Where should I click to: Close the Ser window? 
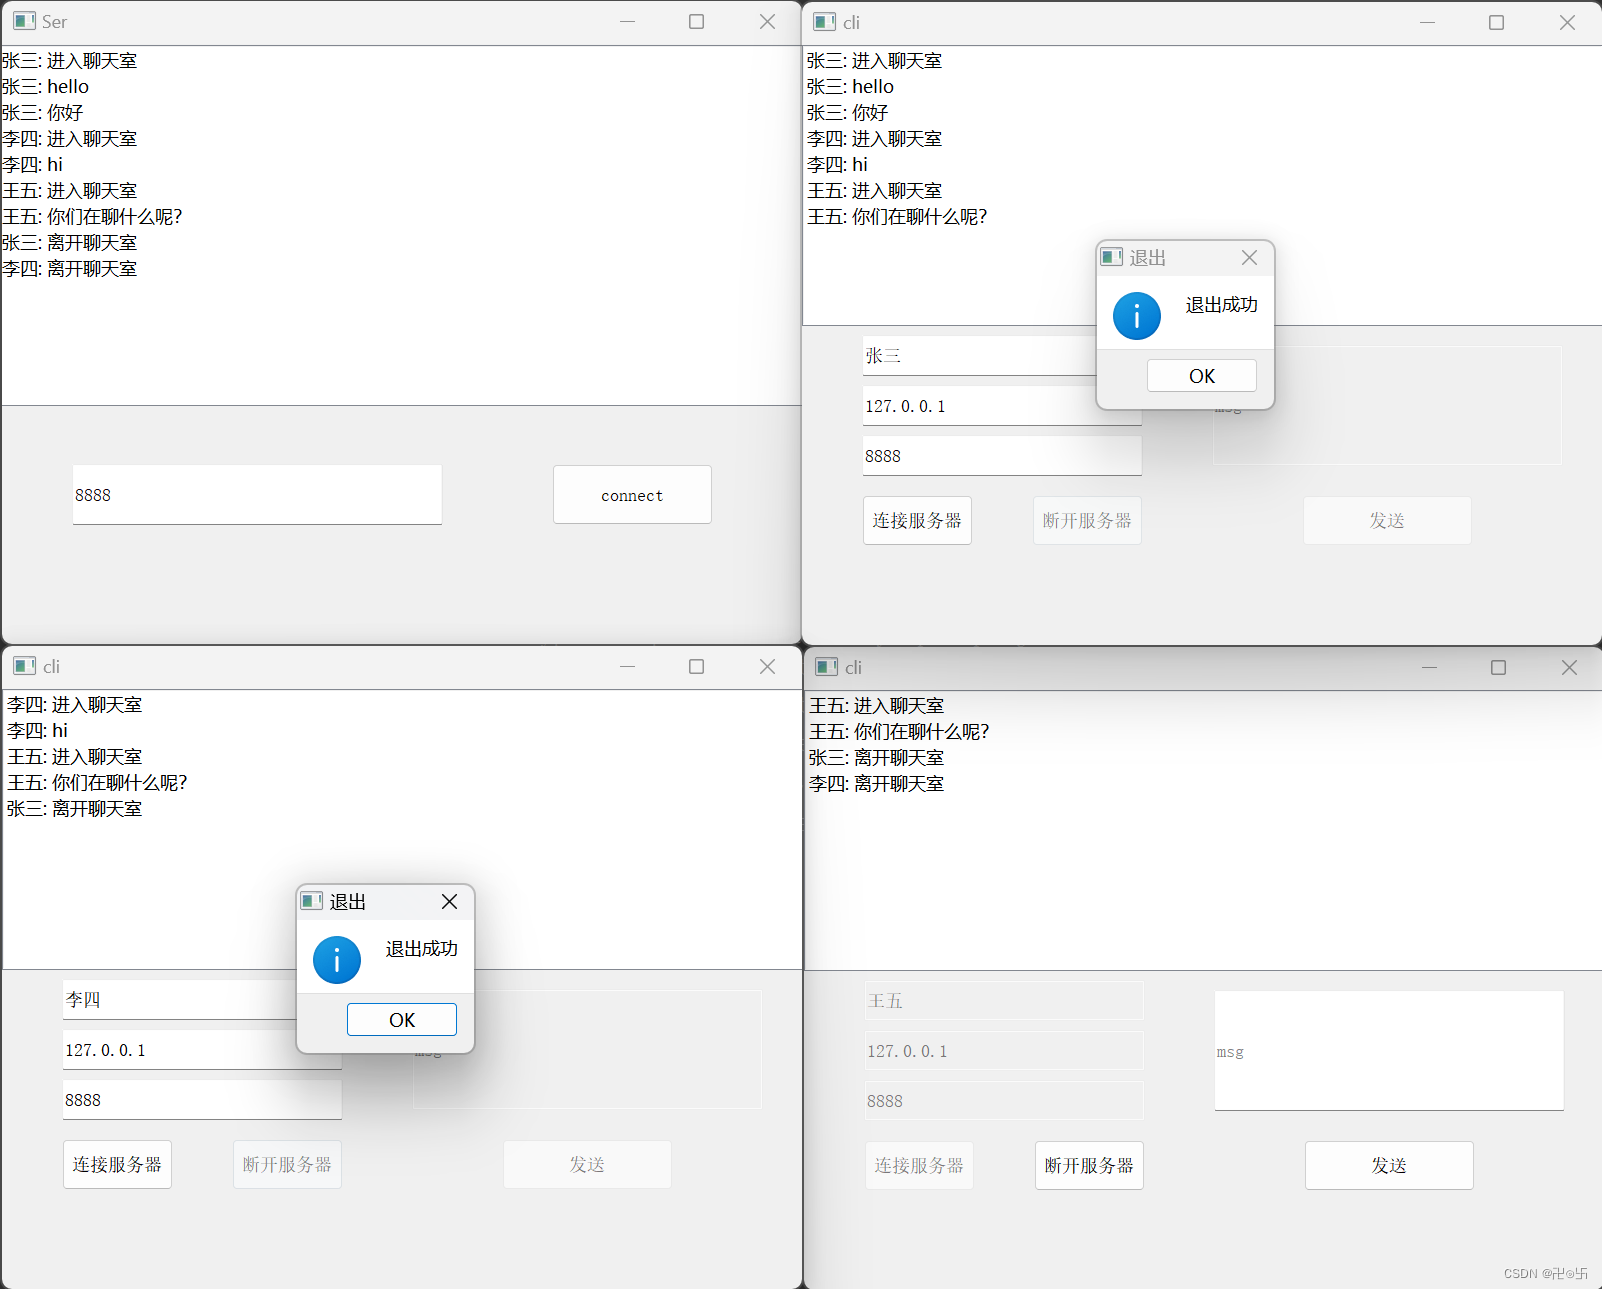(x=767, y=21)
